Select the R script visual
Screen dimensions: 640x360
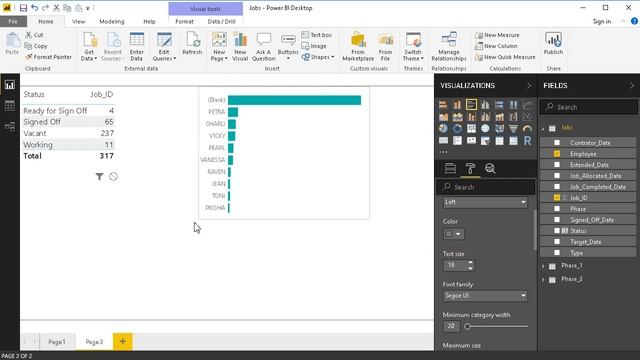(527, 141)
